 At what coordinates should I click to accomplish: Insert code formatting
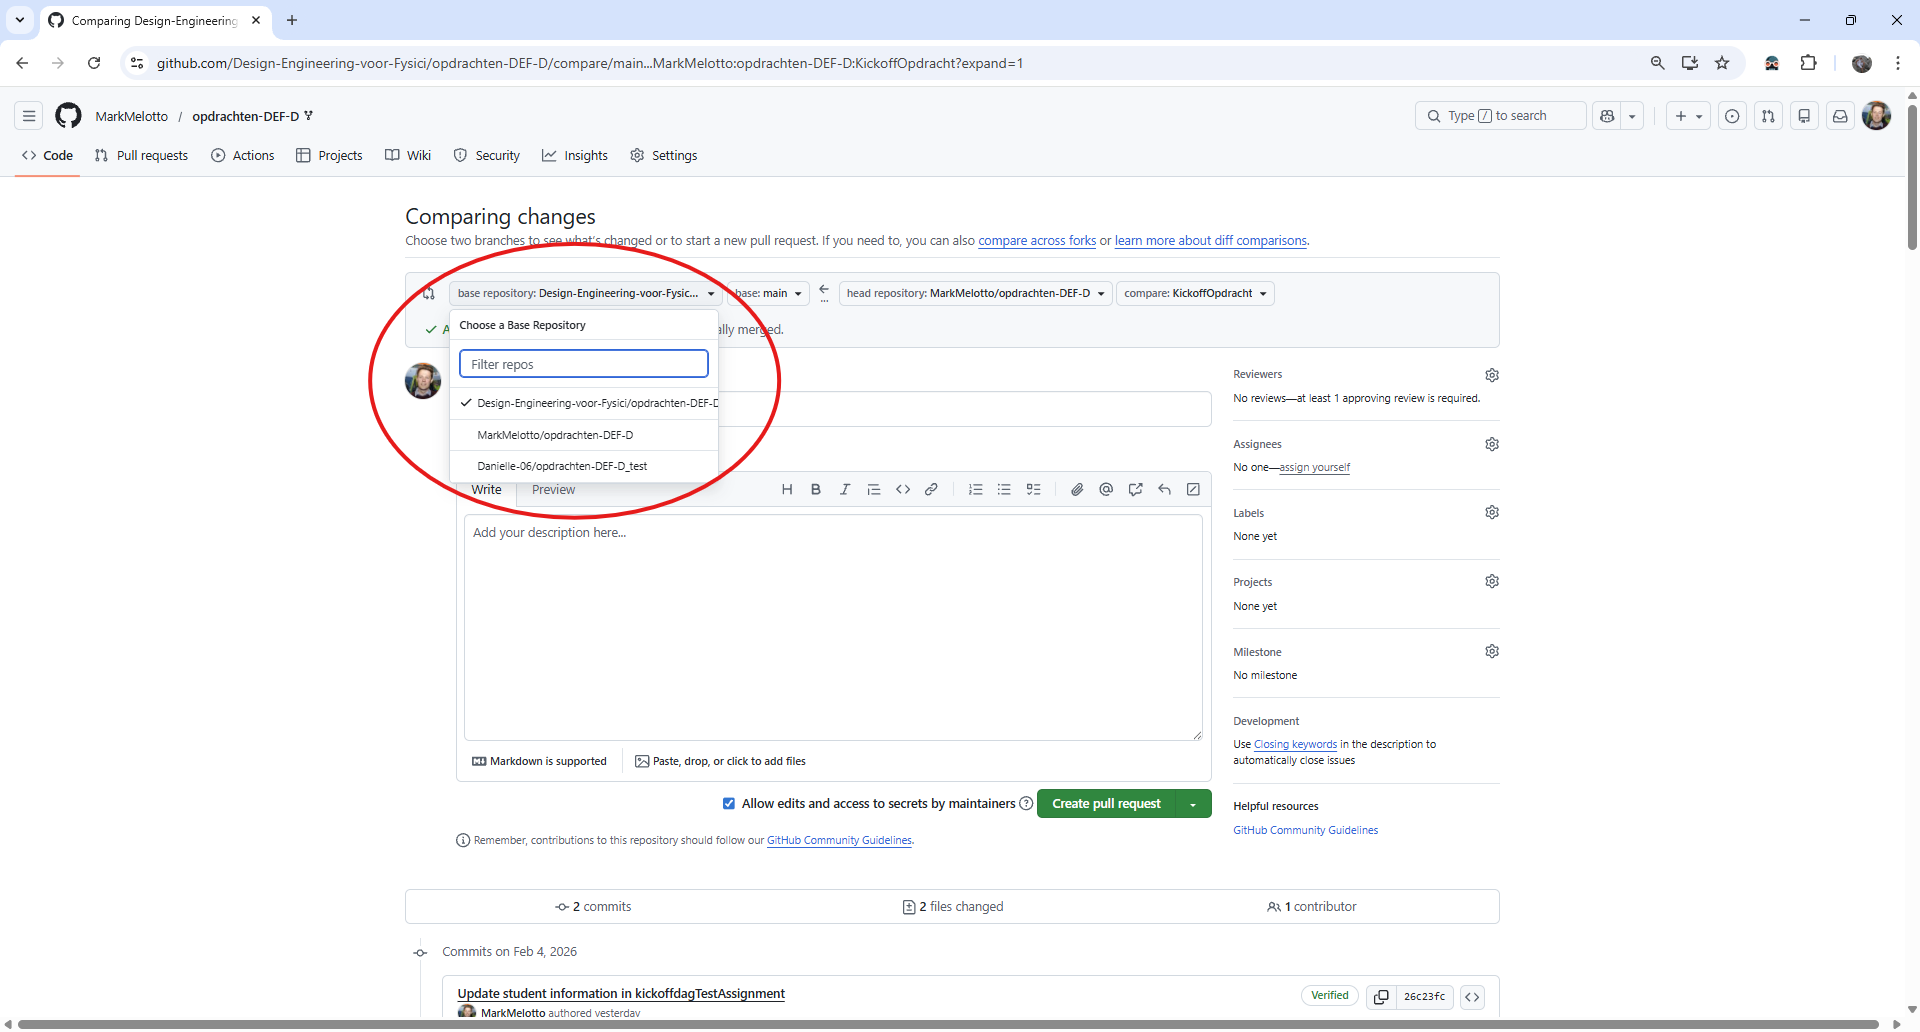coord(903,490)
